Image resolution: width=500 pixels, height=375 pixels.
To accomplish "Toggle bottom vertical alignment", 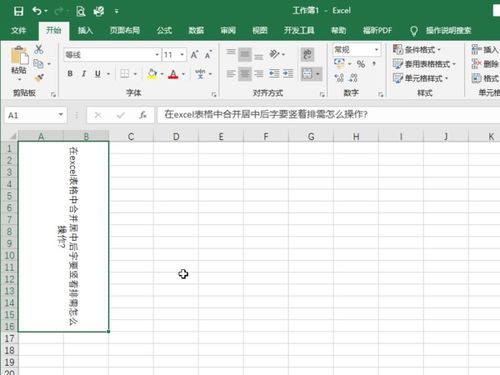I will (259, 56).
